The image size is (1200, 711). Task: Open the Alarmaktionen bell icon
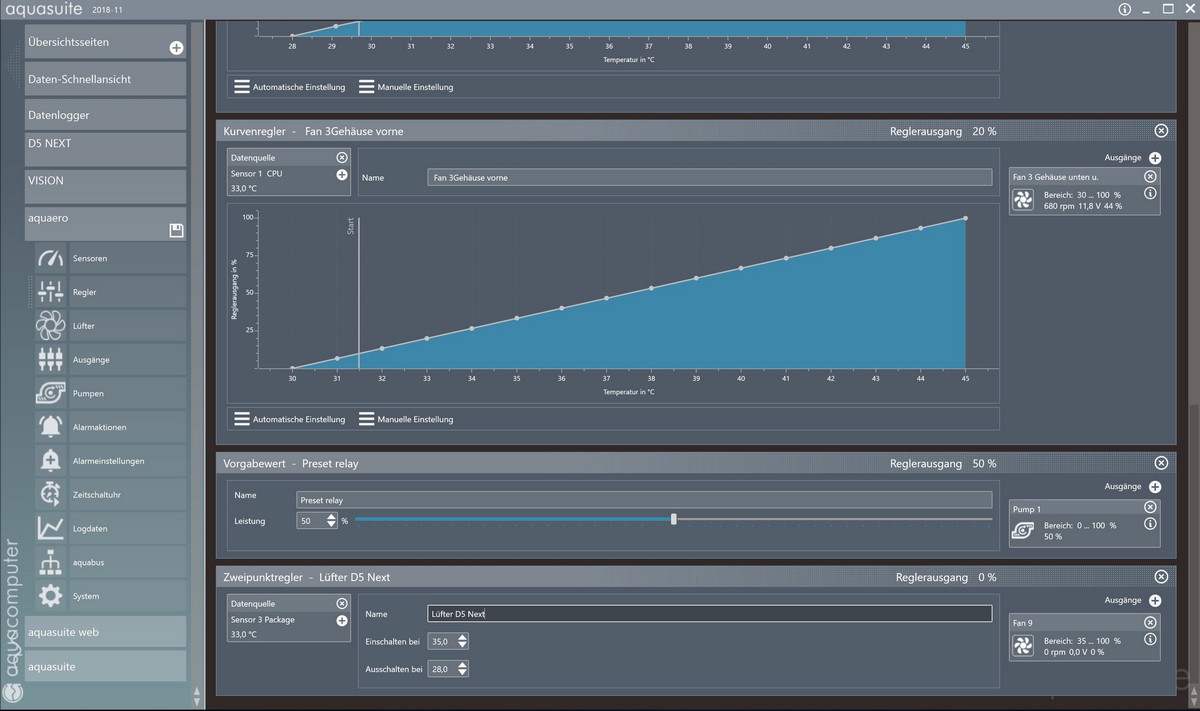pos(50,427)
